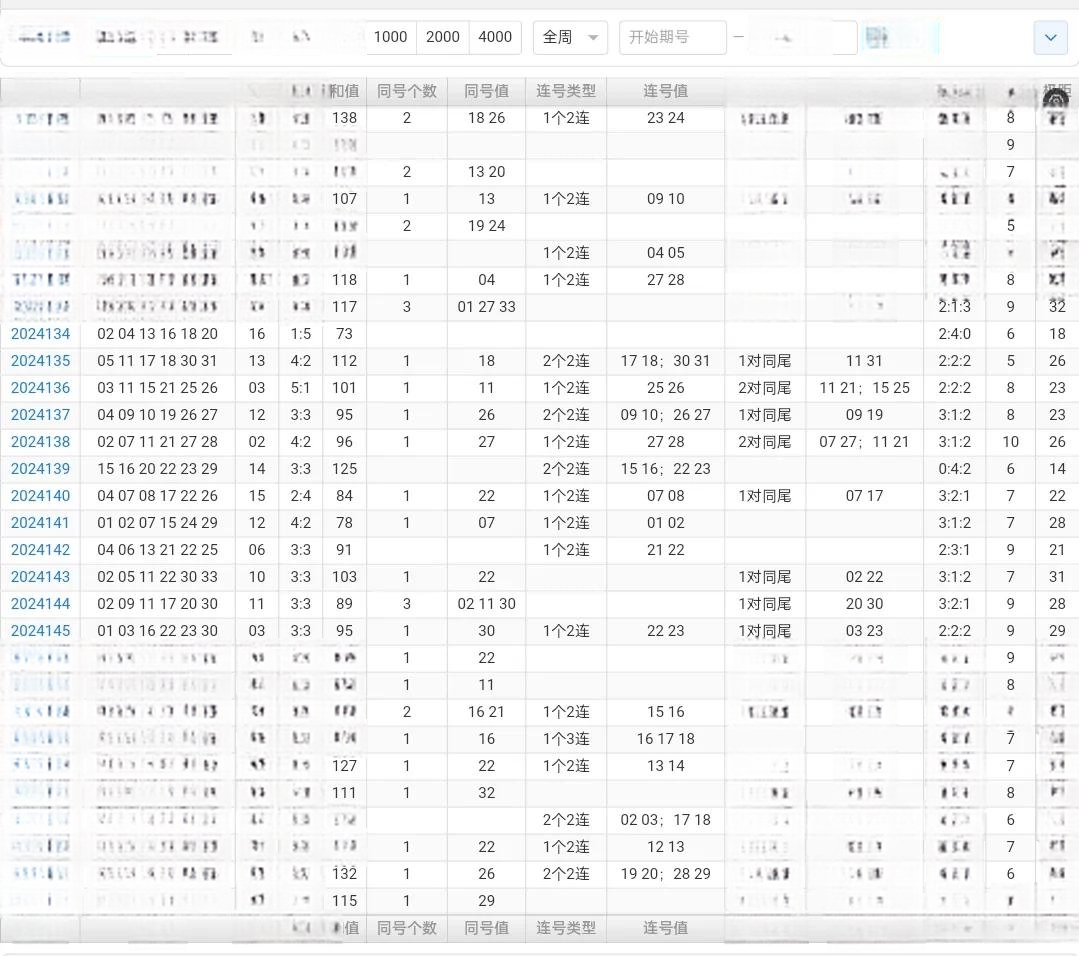
Task: Open the 2024142 issue link
Action: (x=41, y=550)
